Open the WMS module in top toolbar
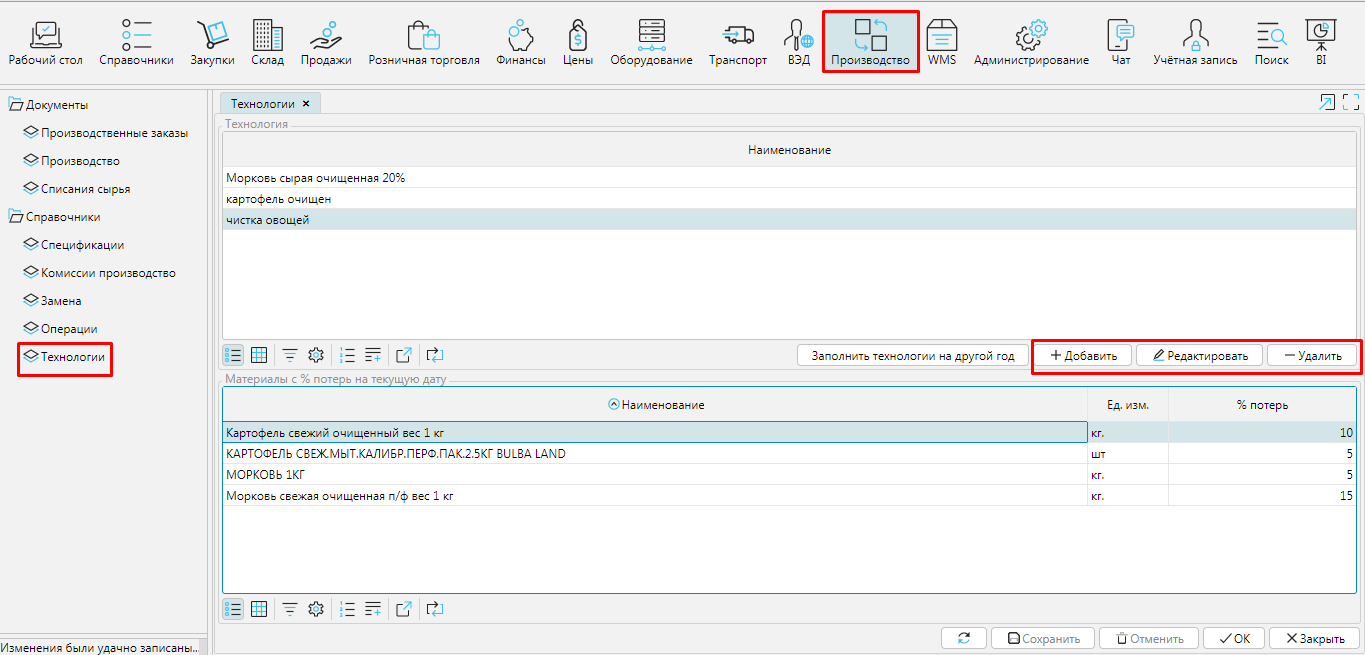This screenshot has width=1365, height=655. click(x=941, y=43)
